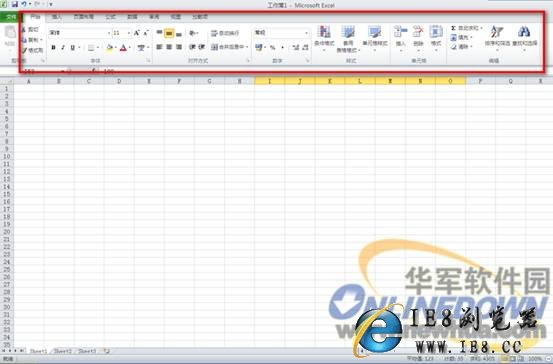553x364 pixels.
Task: Toggle Underline formatting button
Action: click(x=73, y=47)
